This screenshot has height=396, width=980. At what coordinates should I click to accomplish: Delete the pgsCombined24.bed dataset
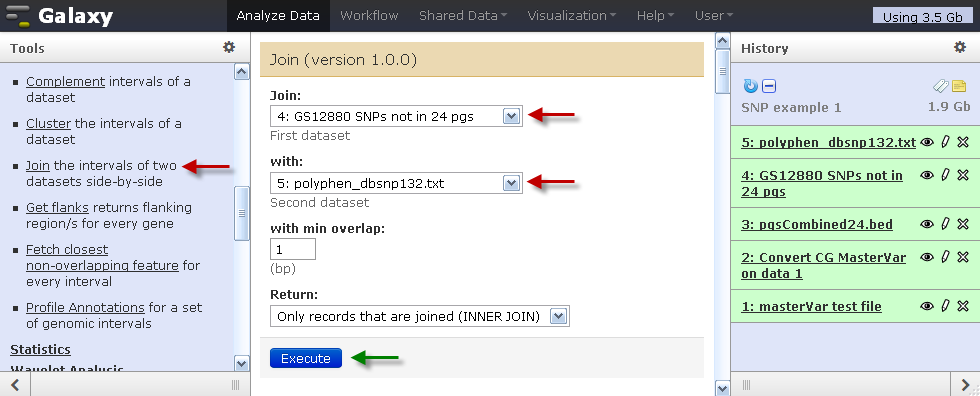963,224
